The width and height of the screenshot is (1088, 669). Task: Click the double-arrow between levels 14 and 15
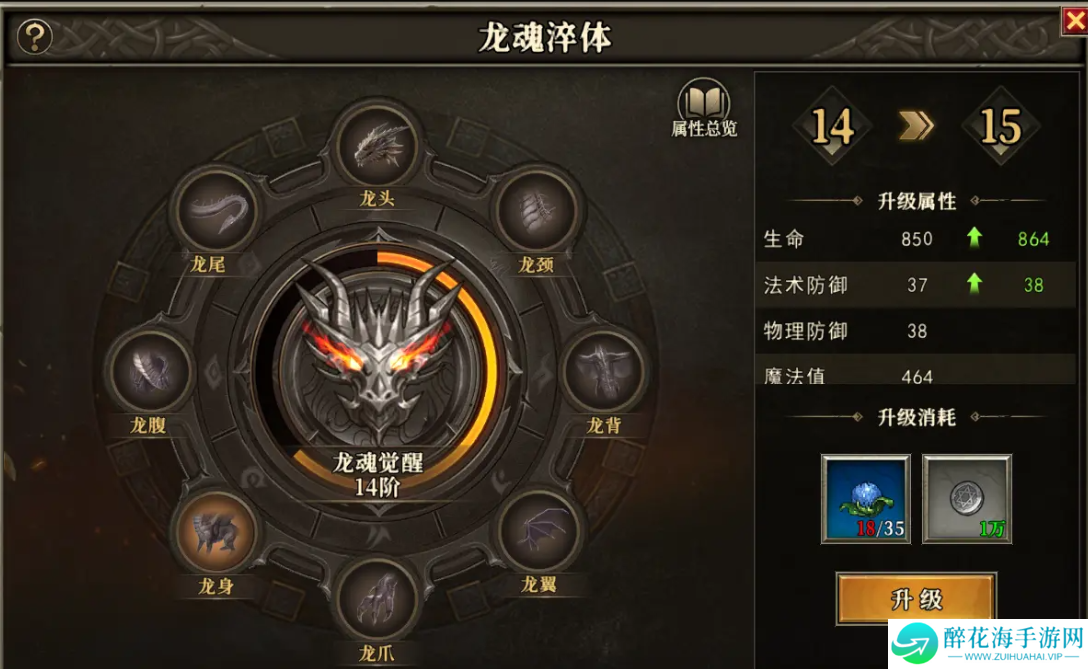(x=916, y=126)
